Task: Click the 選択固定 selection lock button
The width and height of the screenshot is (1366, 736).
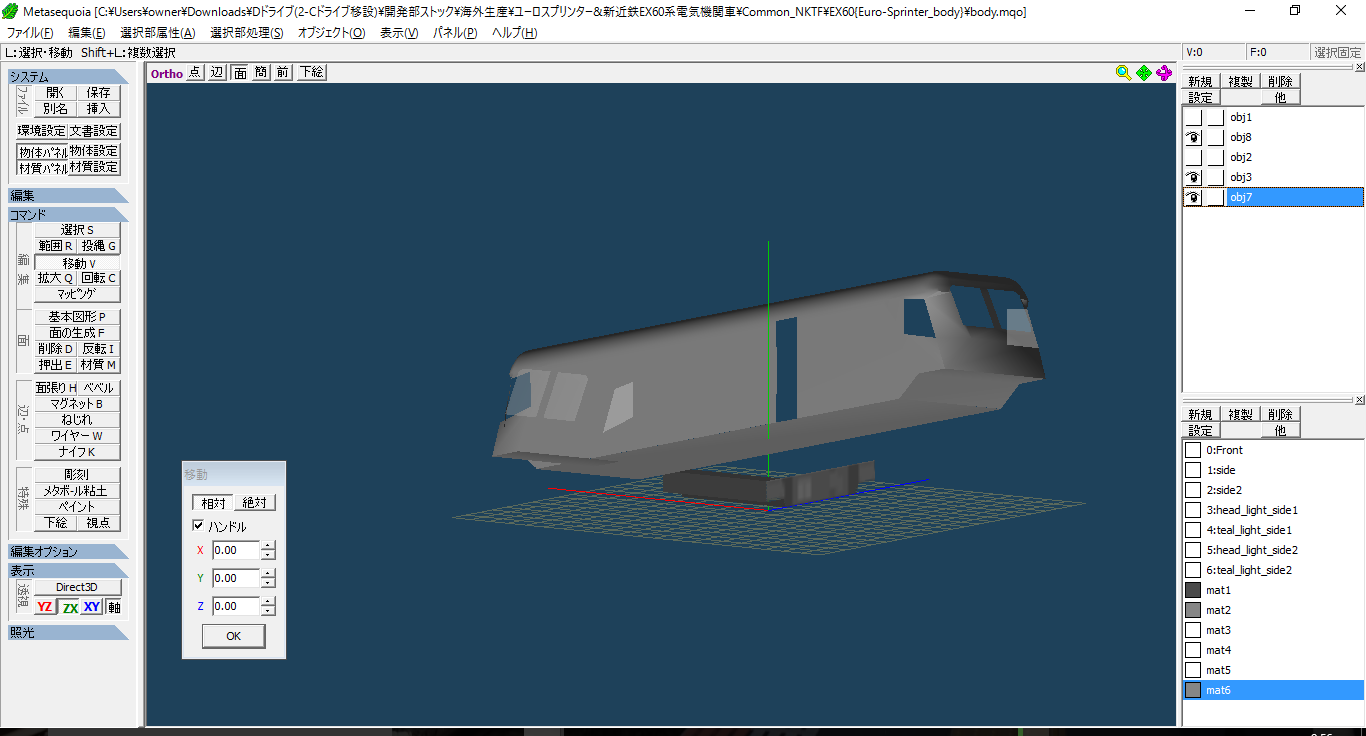Action: pos(1337,53)
